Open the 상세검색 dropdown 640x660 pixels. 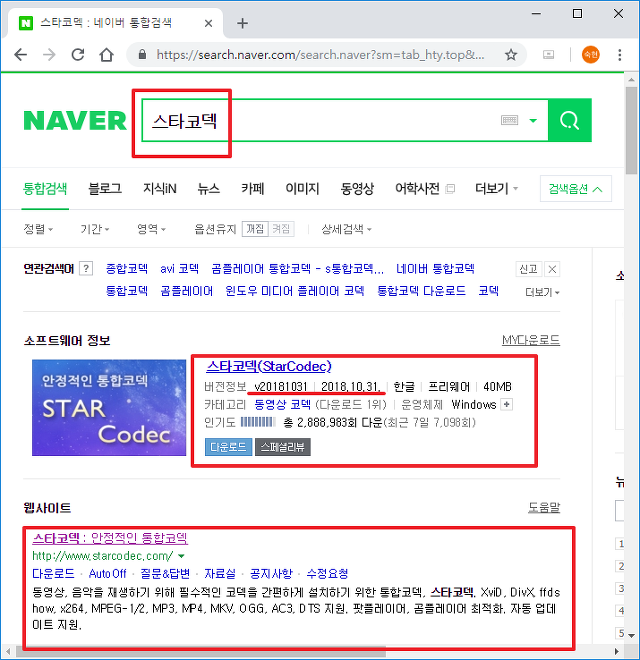pos(347,229)
